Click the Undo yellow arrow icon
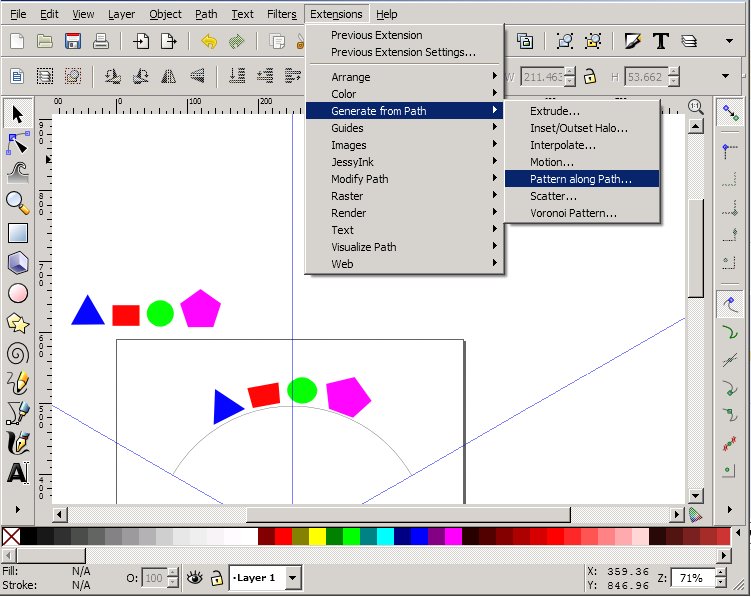Image resolution: width=751 pixels, height=597 pixels. (209, 41)
